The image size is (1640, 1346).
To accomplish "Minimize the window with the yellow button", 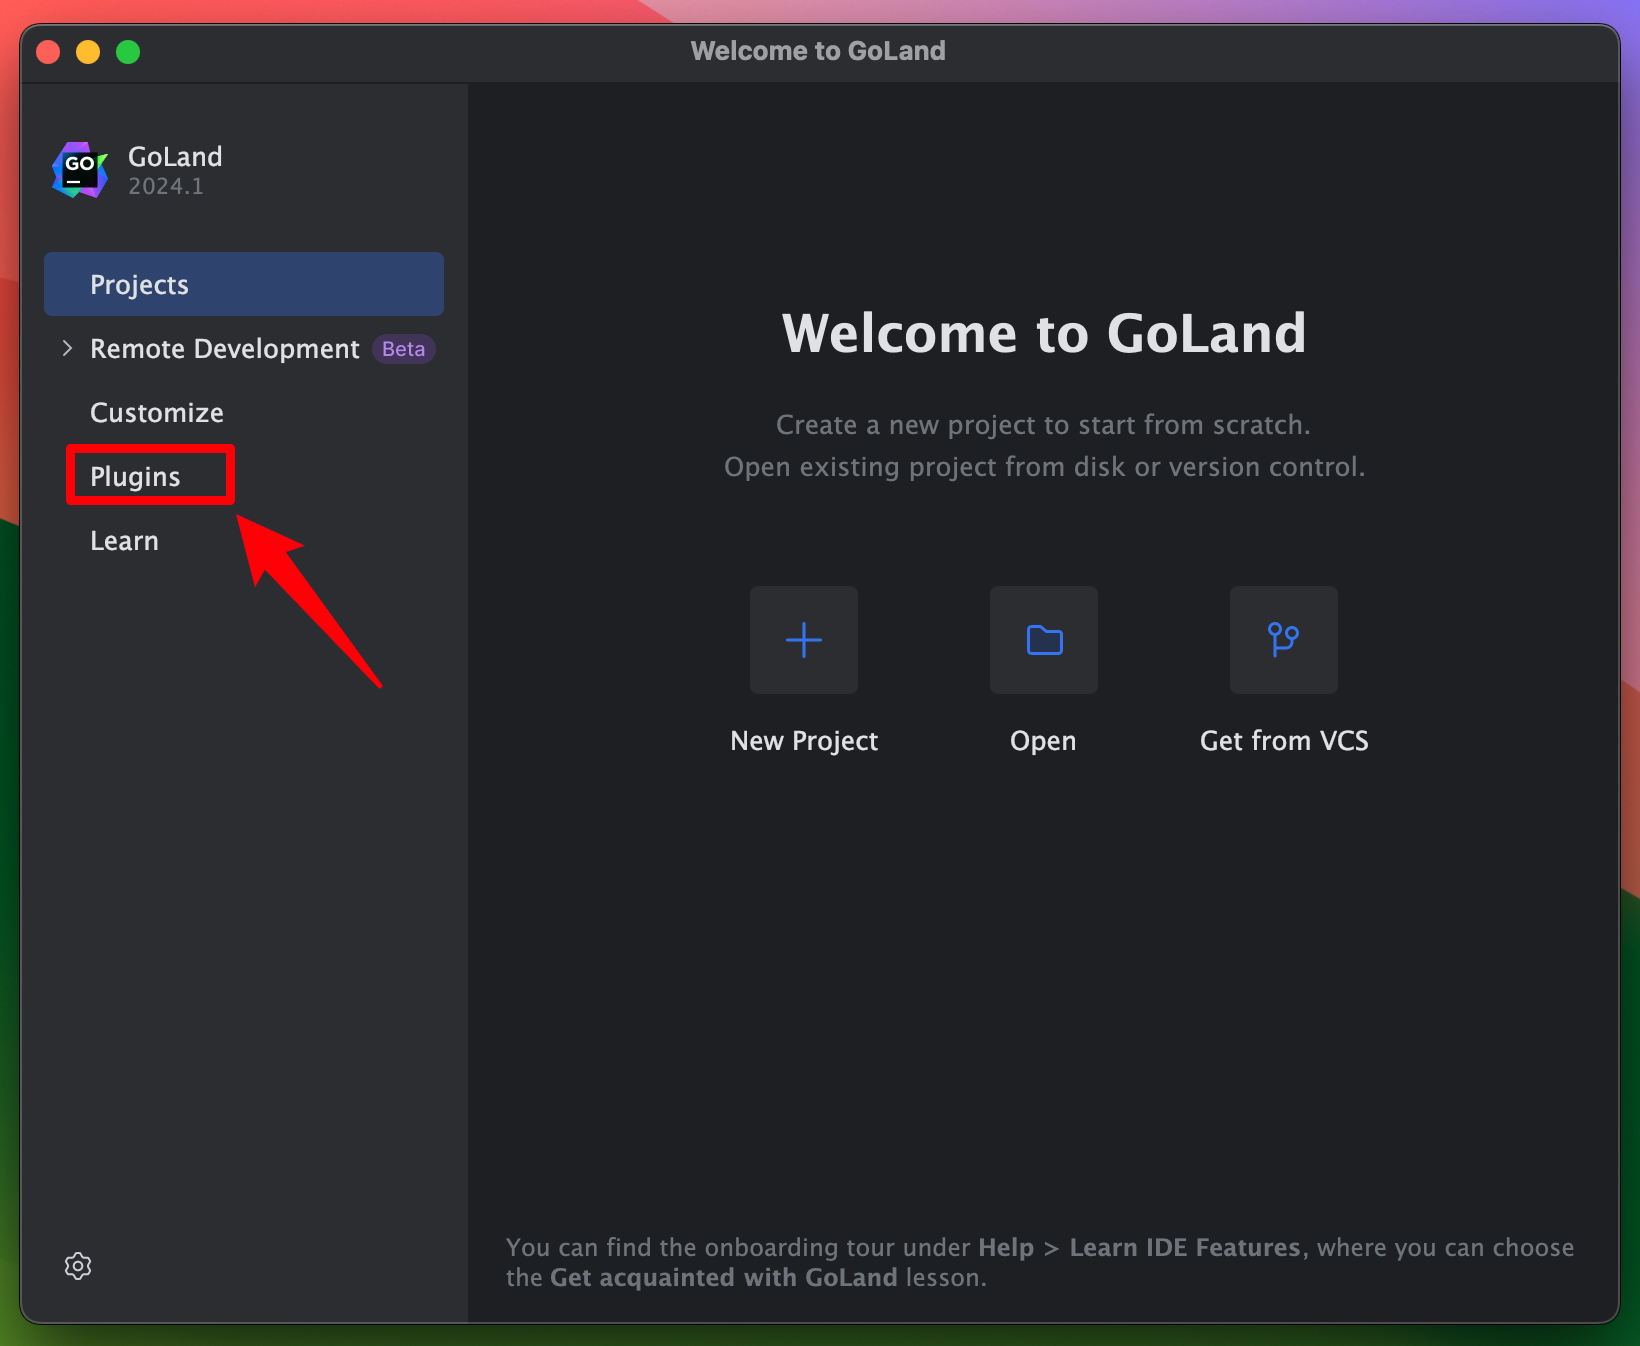I will [88, 52].
